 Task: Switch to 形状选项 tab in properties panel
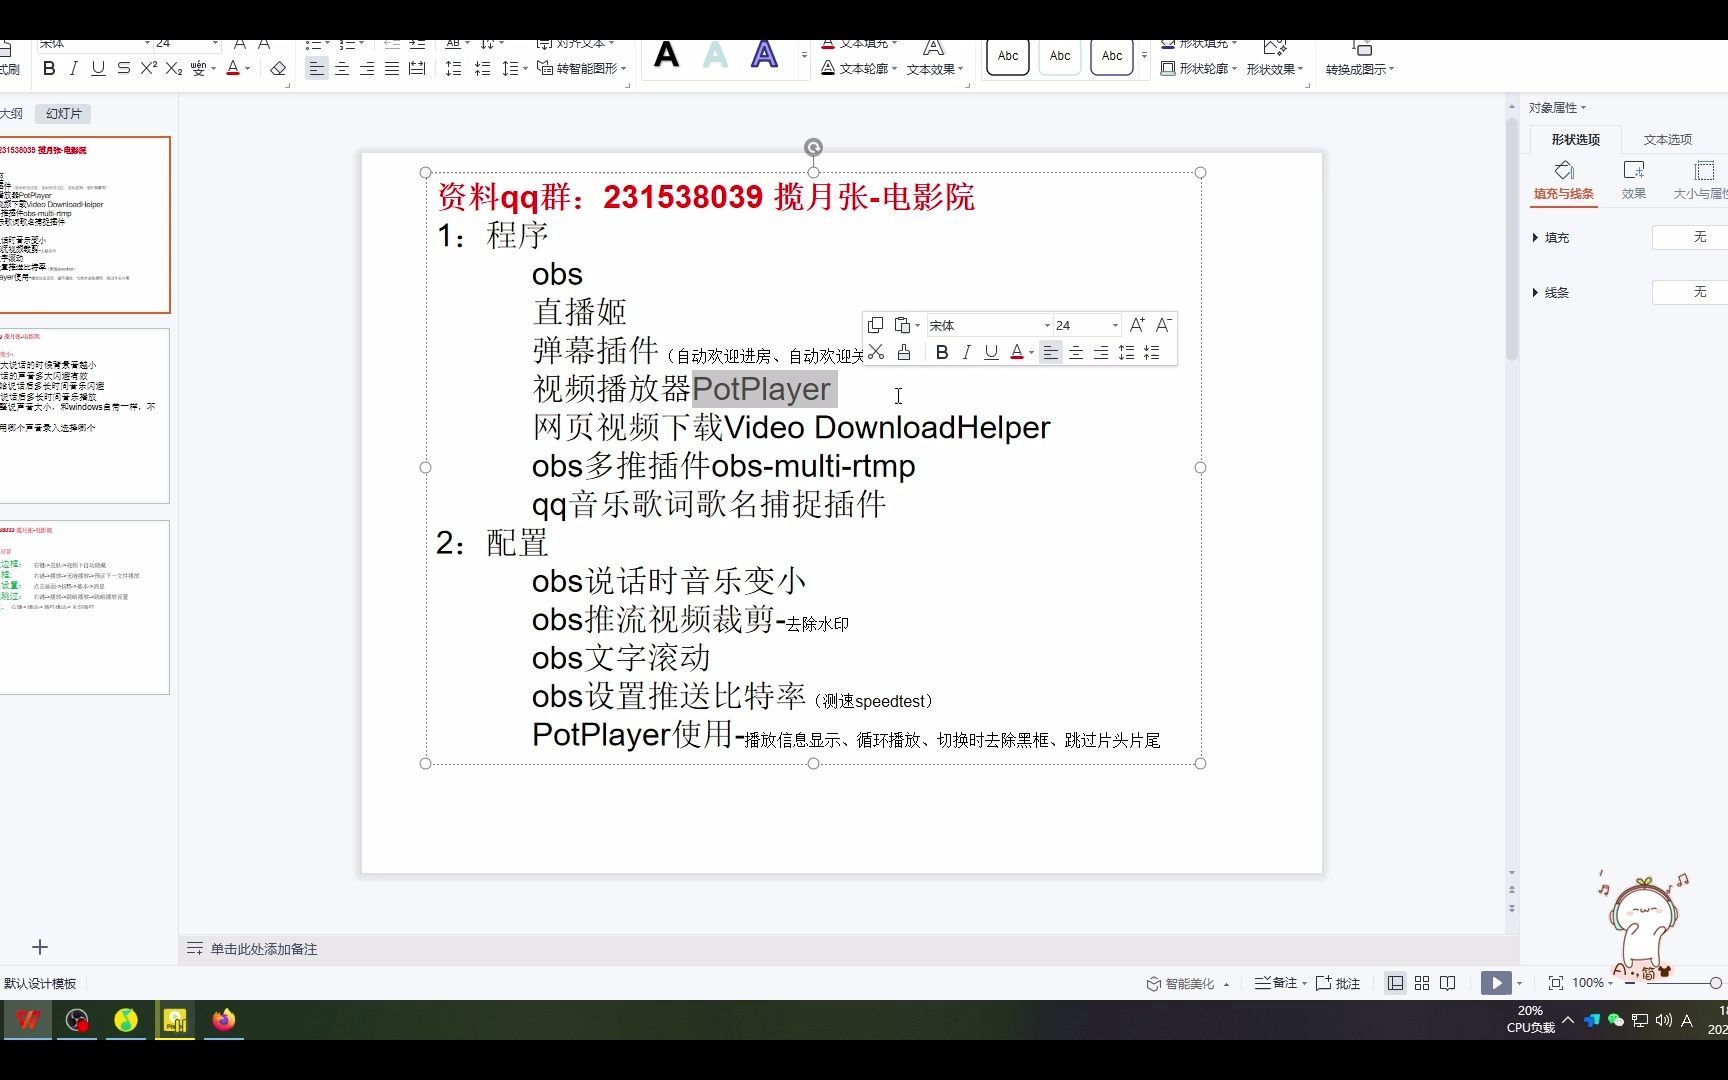(1575, 139)
